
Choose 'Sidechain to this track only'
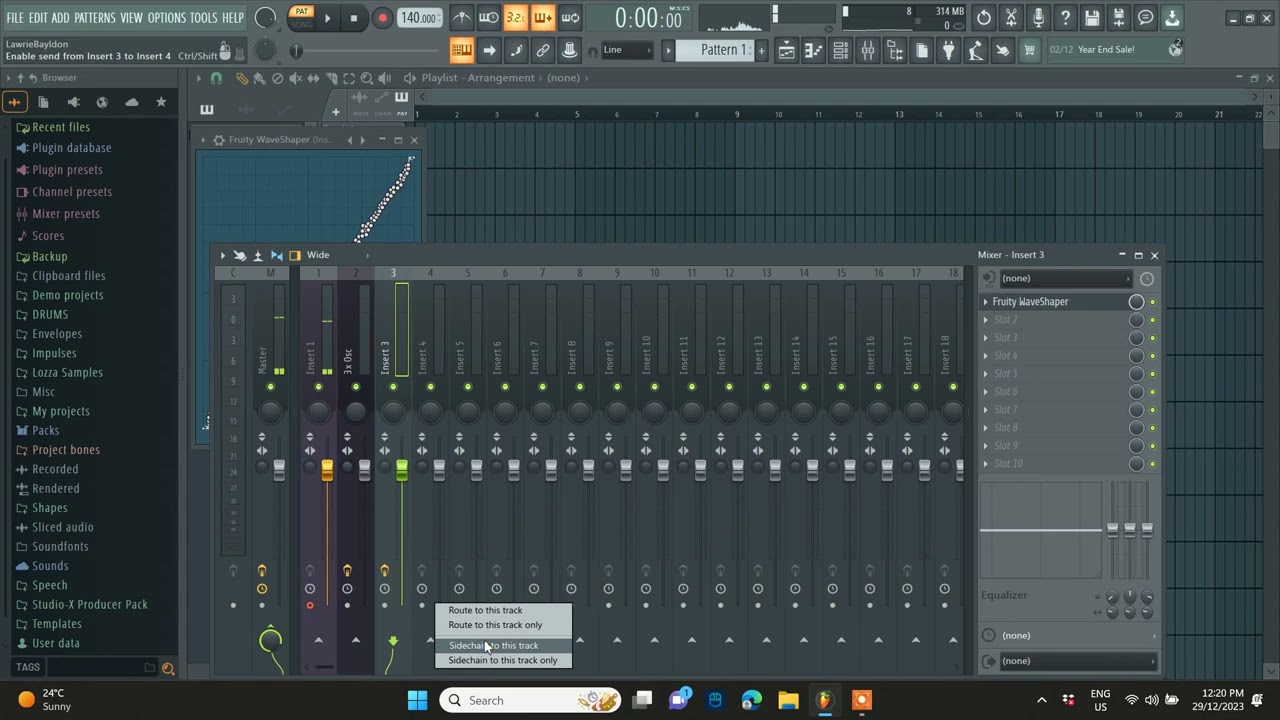click(503, 660)
